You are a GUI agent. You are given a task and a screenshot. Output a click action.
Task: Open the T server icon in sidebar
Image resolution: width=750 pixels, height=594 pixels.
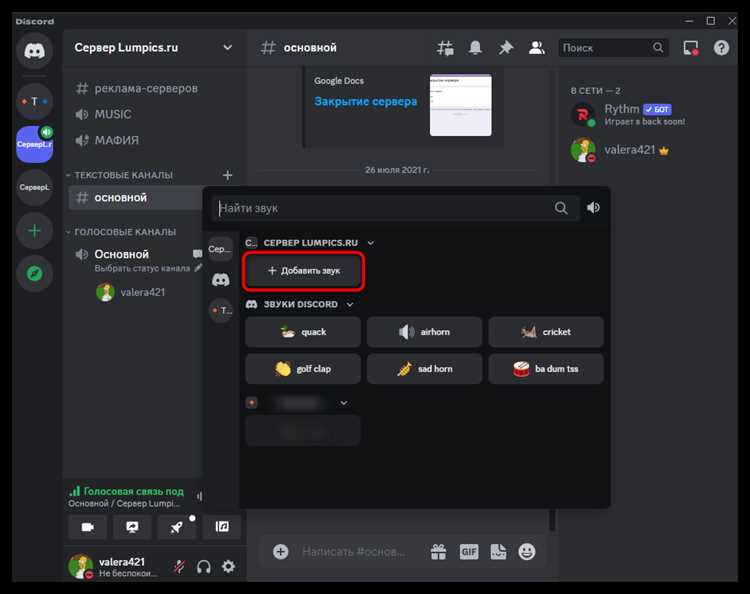click(34, 101)
